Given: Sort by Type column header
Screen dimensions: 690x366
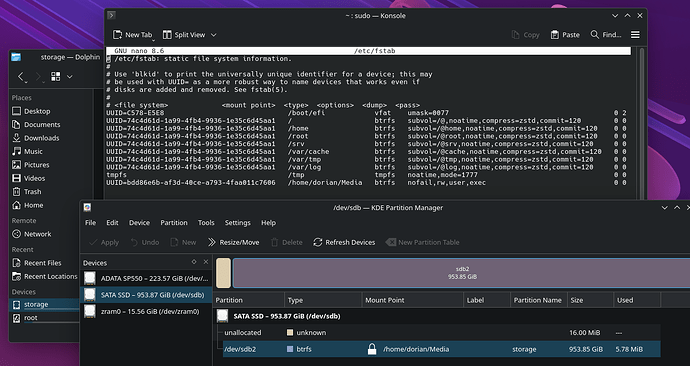Looking at the screenshot, I should coord(323,300).
